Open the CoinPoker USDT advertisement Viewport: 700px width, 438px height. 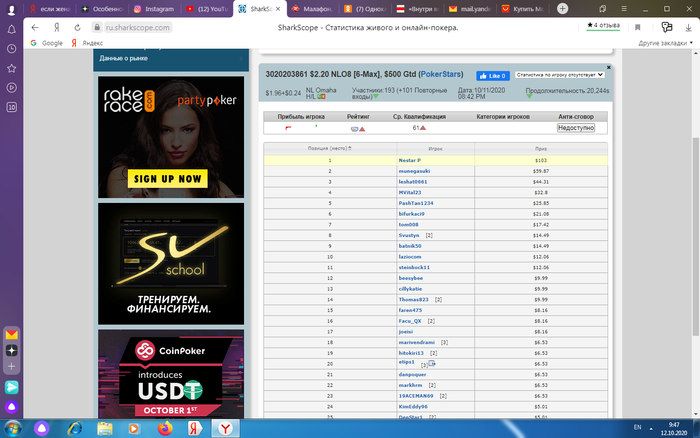click(171, 374)
